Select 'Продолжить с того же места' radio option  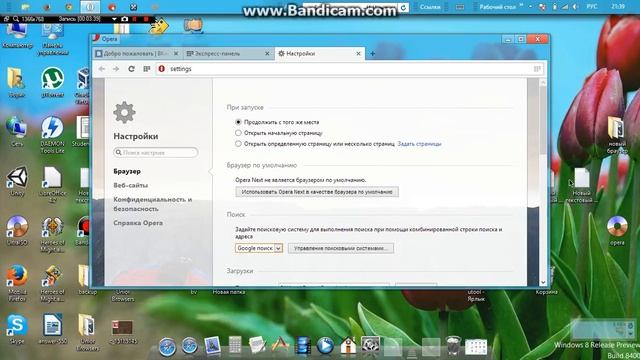tap(238, 122)
